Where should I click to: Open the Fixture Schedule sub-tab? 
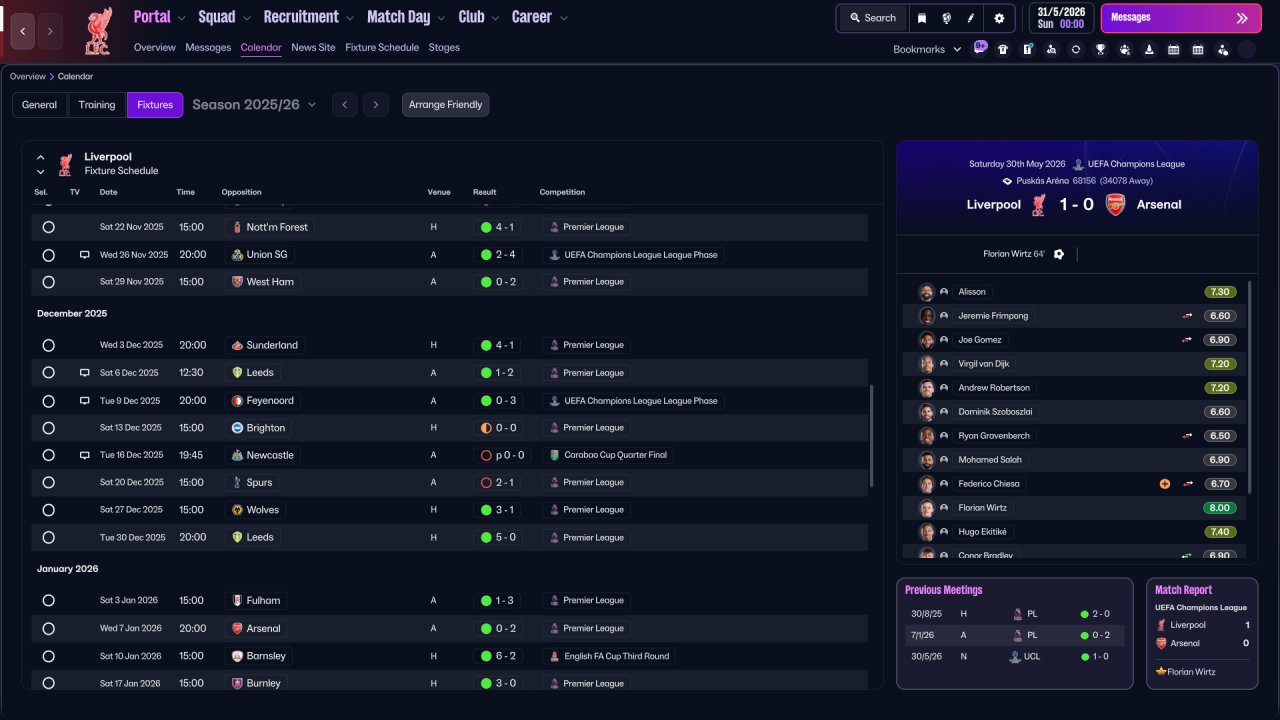coord(382,48)
